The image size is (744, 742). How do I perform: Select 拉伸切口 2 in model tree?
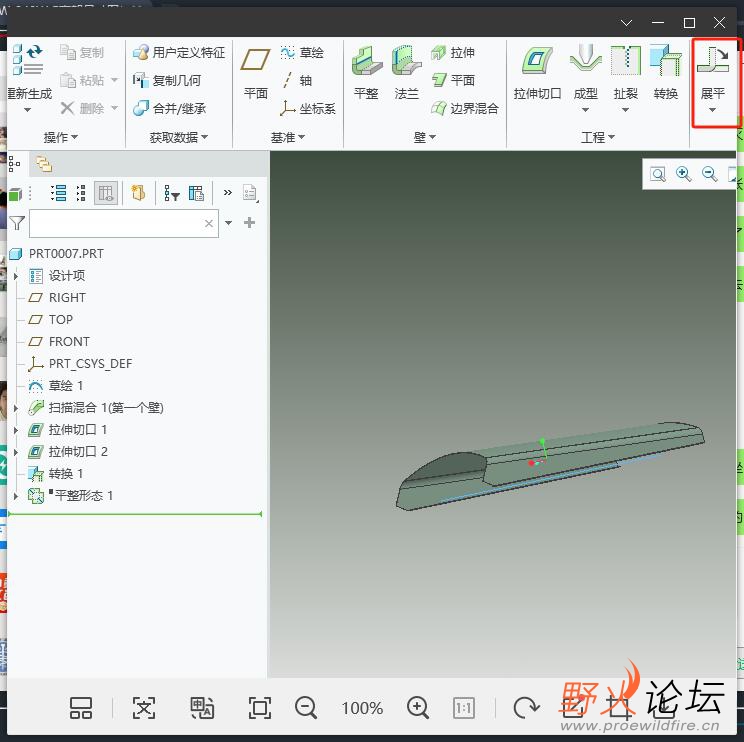coord(77,452)
